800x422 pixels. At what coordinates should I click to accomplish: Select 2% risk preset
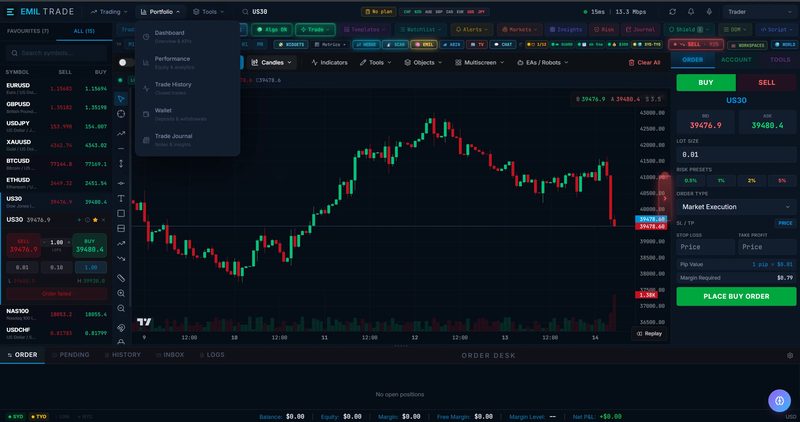[x=752, y=181]
